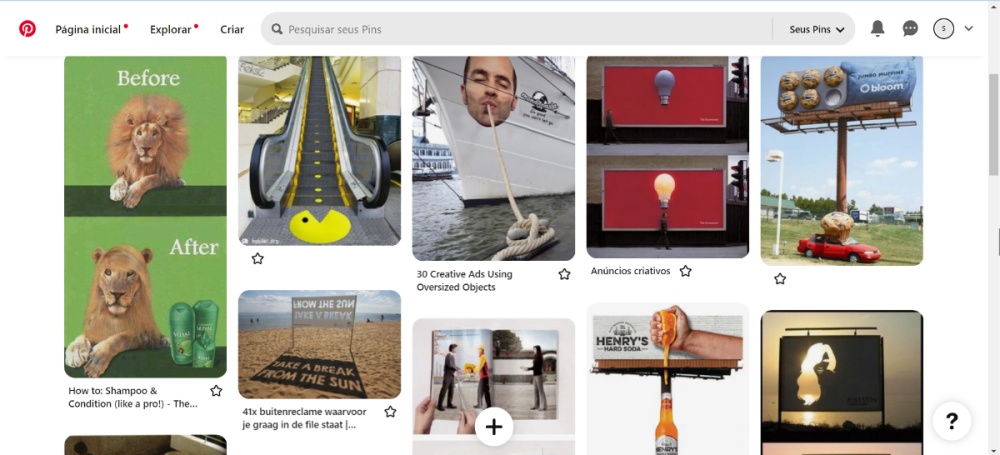Image resolution: width=1000 pixels, height=455 pixels.
Task: Star the muffin billboard pin
Action: coord(780,279)
